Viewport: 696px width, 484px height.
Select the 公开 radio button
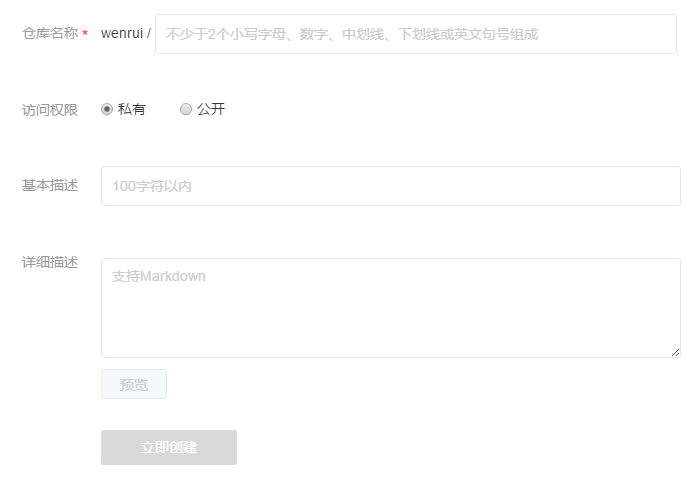186,109
